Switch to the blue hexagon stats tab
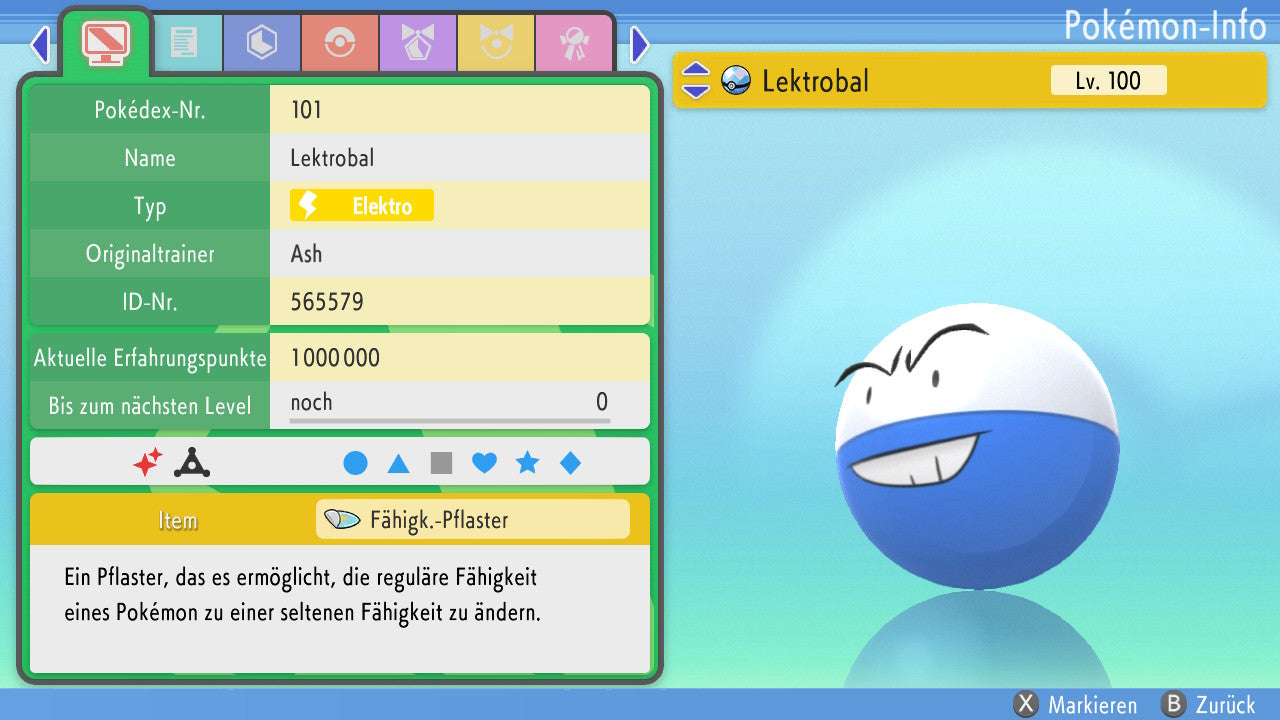Viewport: 1280px width, 720px height. (x=261, y=43)
